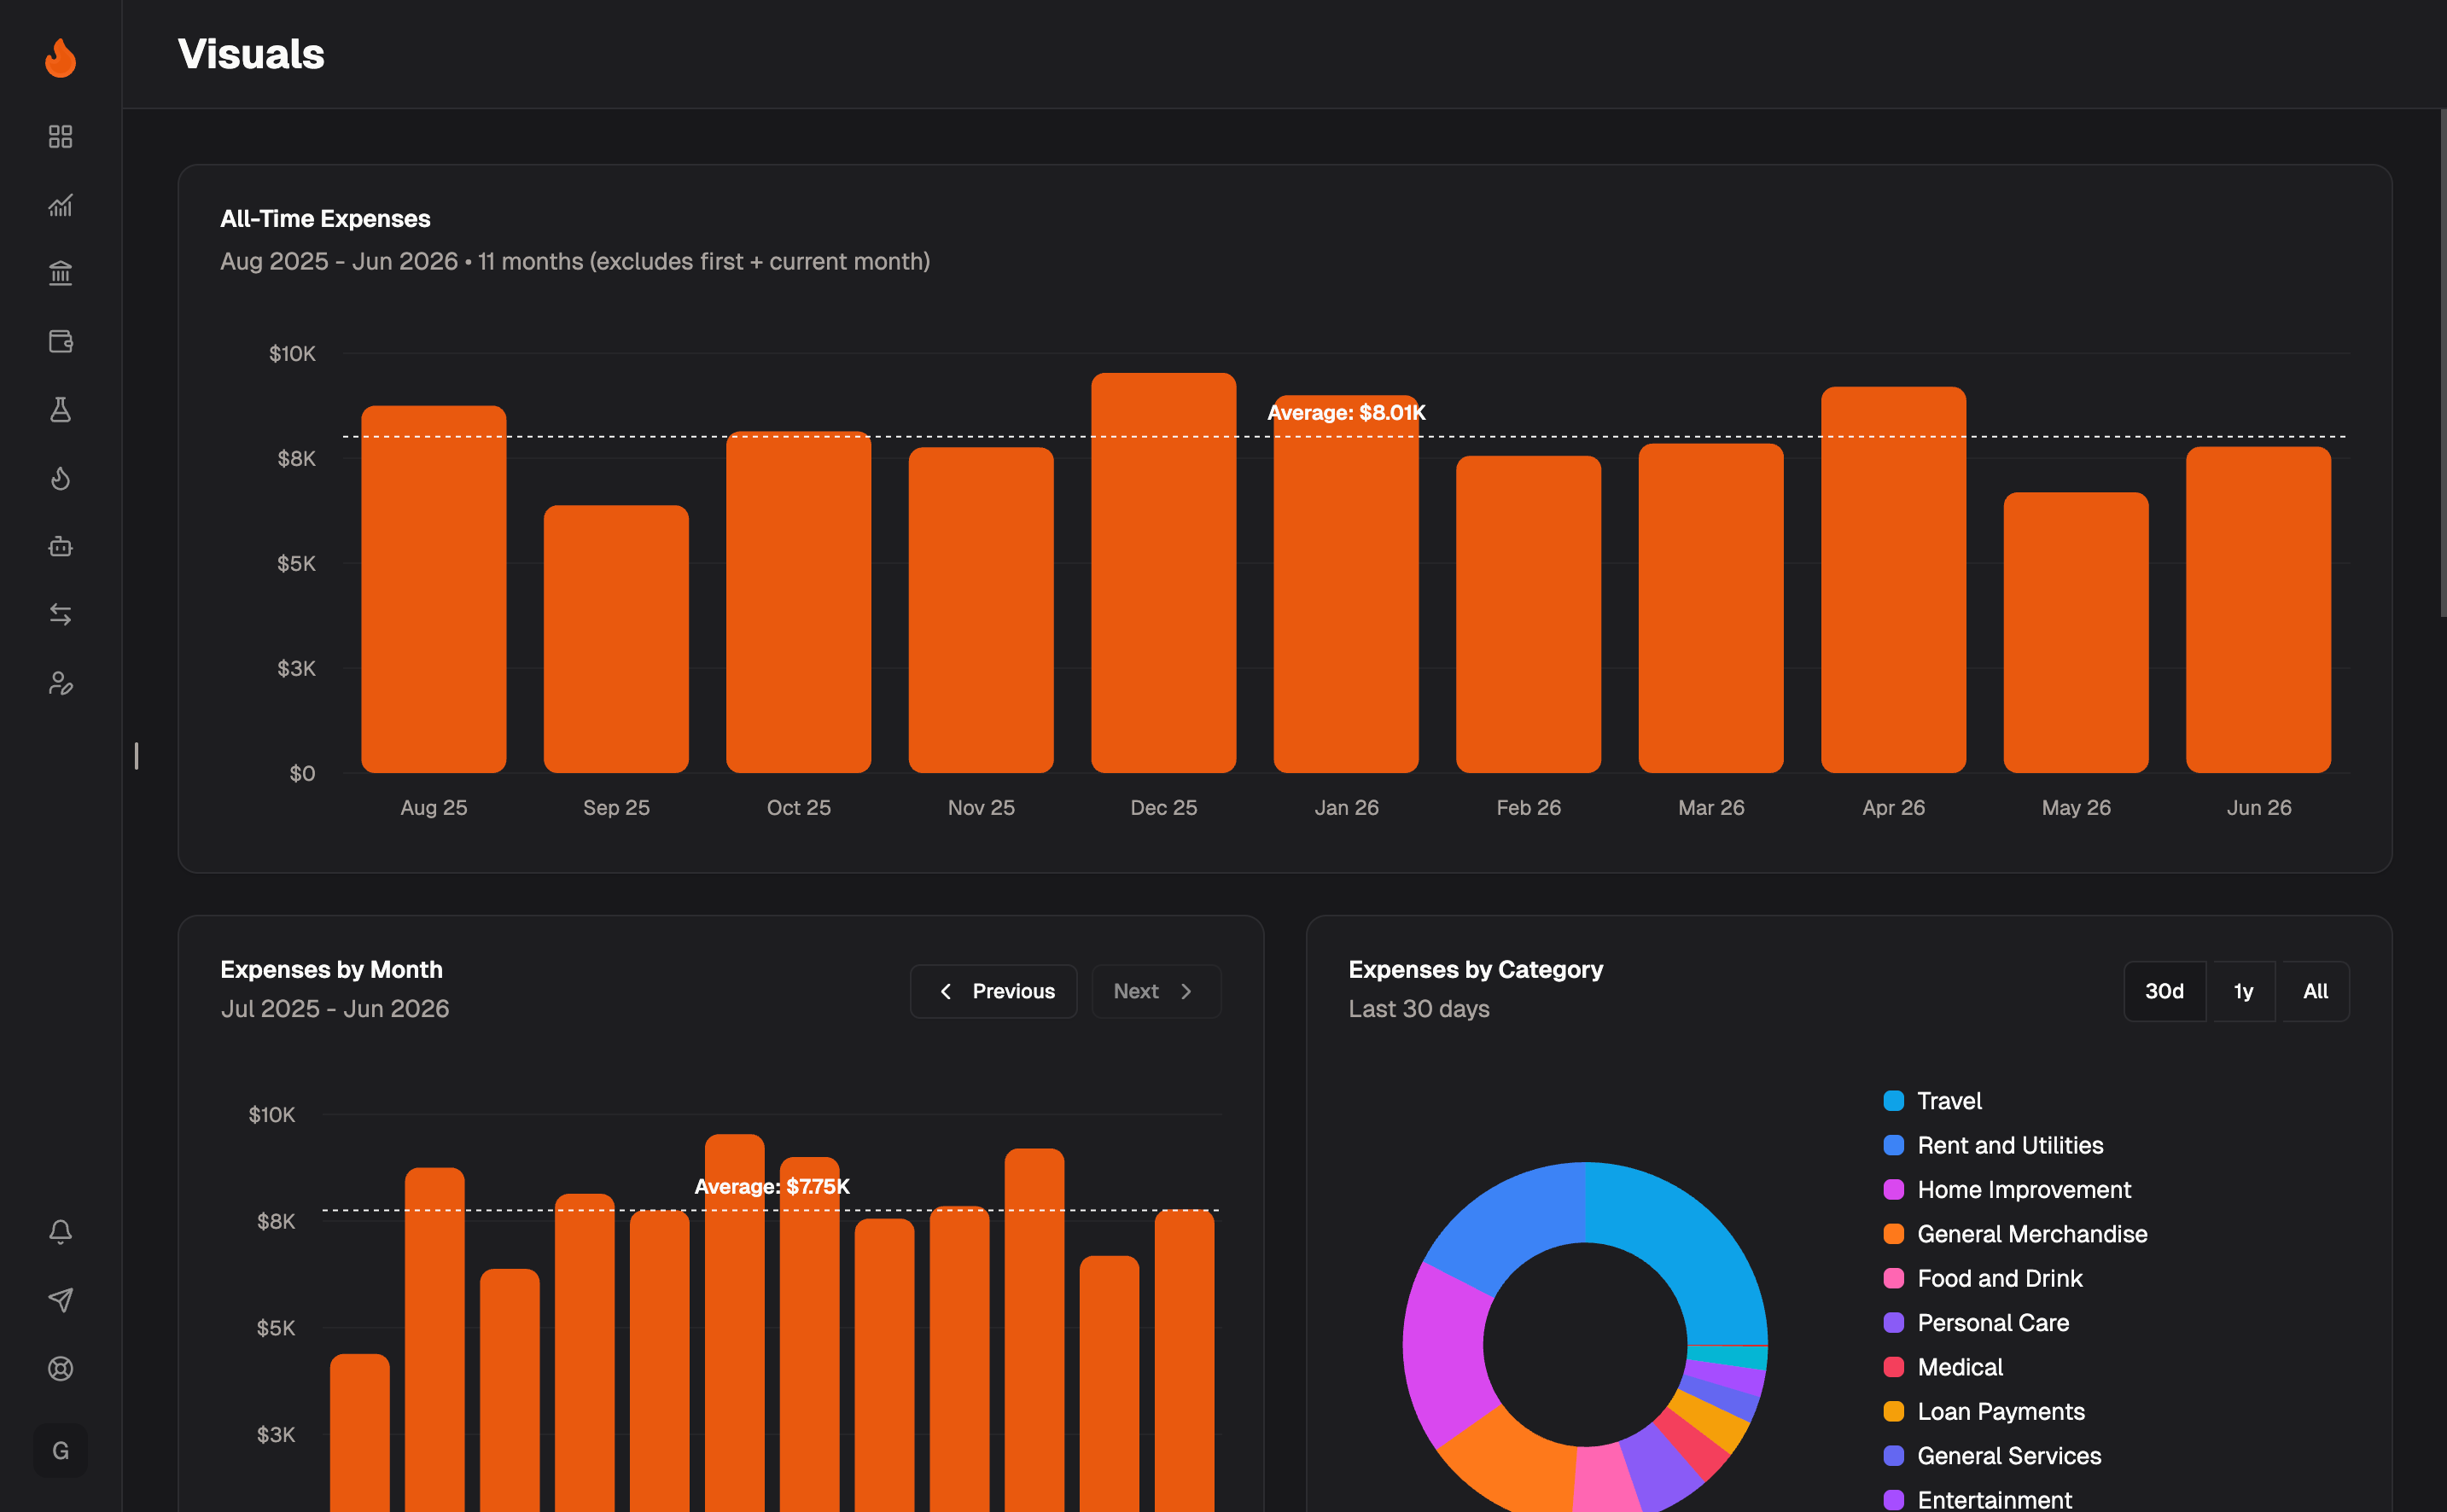Select the 30d time range

pos(2164,991)
